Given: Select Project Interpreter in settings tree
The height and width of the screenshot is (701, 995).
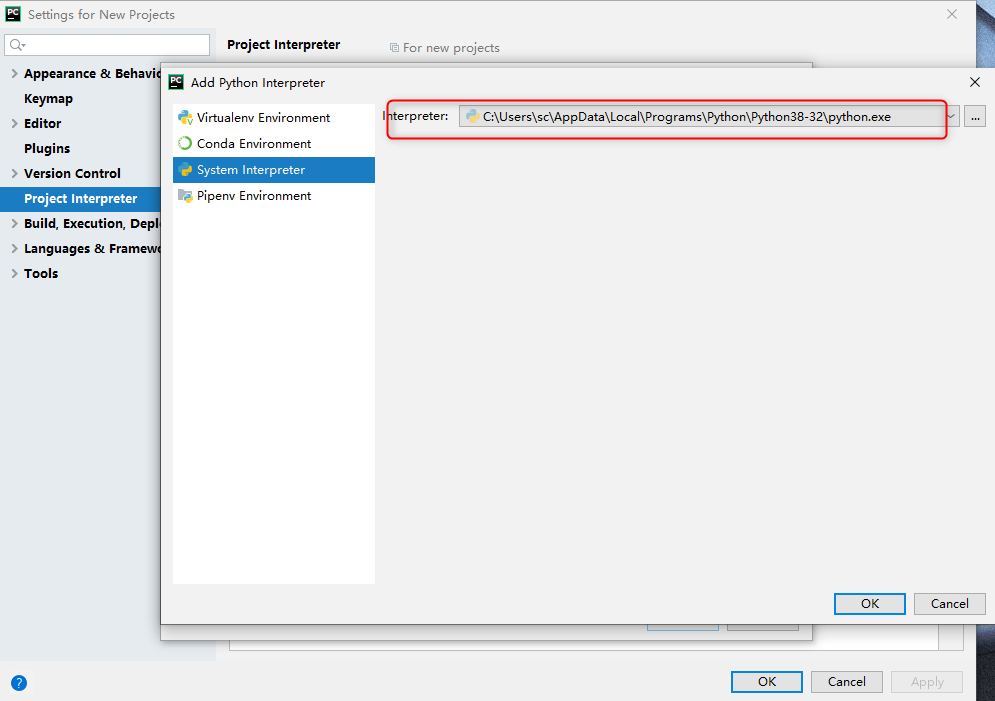Looking at the screenshot, I should tap(81, 199).
